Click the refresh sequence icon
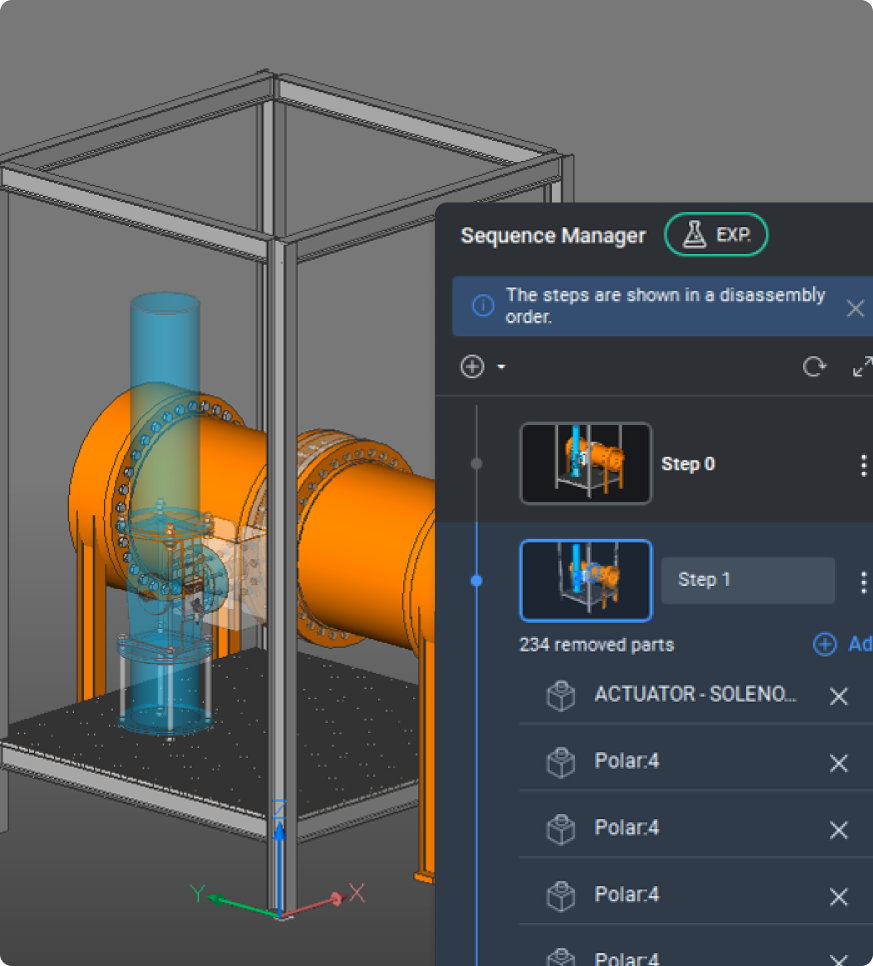 tap(814, 367)
